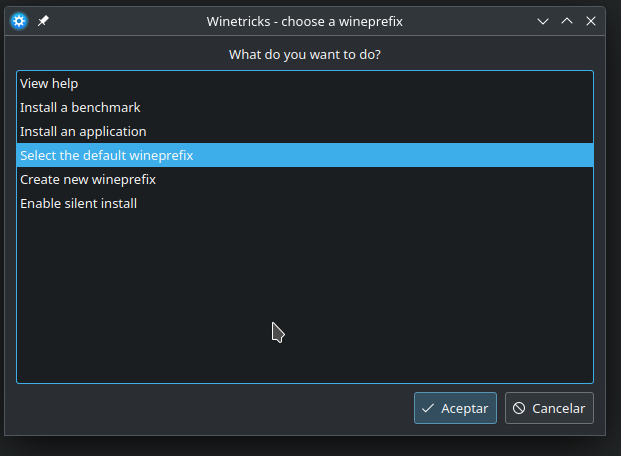Toggle the pin window icon
Screen dimensions: 621x456
click(x=44, y=20)
